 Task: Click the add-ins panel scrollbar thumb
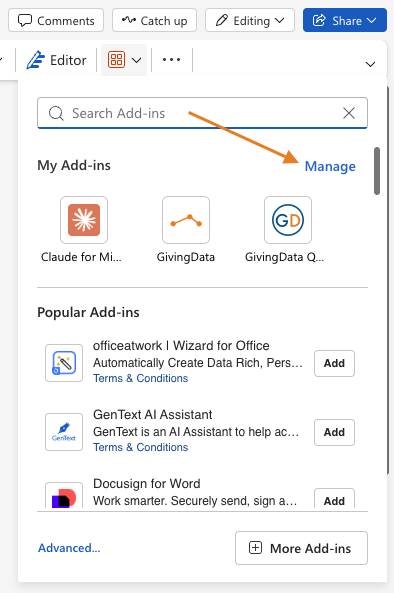tap(377, 171)
